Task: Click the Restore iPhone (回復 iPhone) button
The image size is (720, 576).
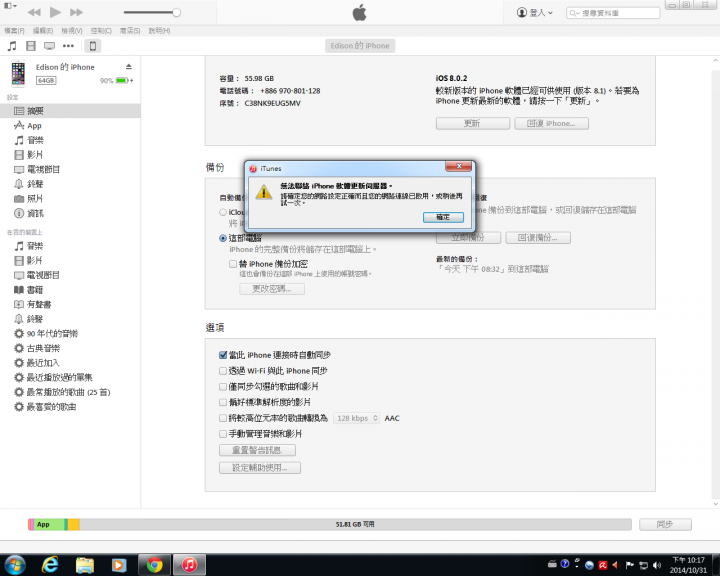Action: tap(551, 124)
